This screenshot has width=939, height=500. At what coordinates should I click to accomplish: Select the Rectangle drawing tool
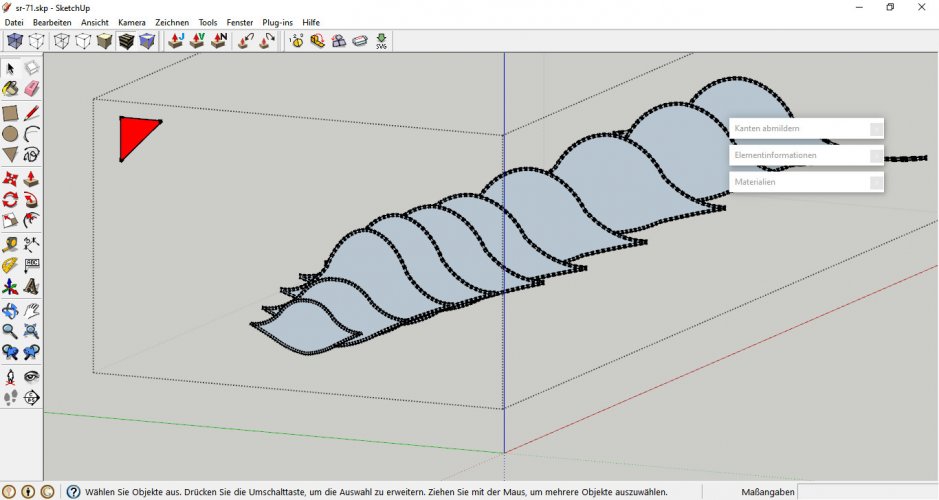pyautogui.click(x=10, y=113)
